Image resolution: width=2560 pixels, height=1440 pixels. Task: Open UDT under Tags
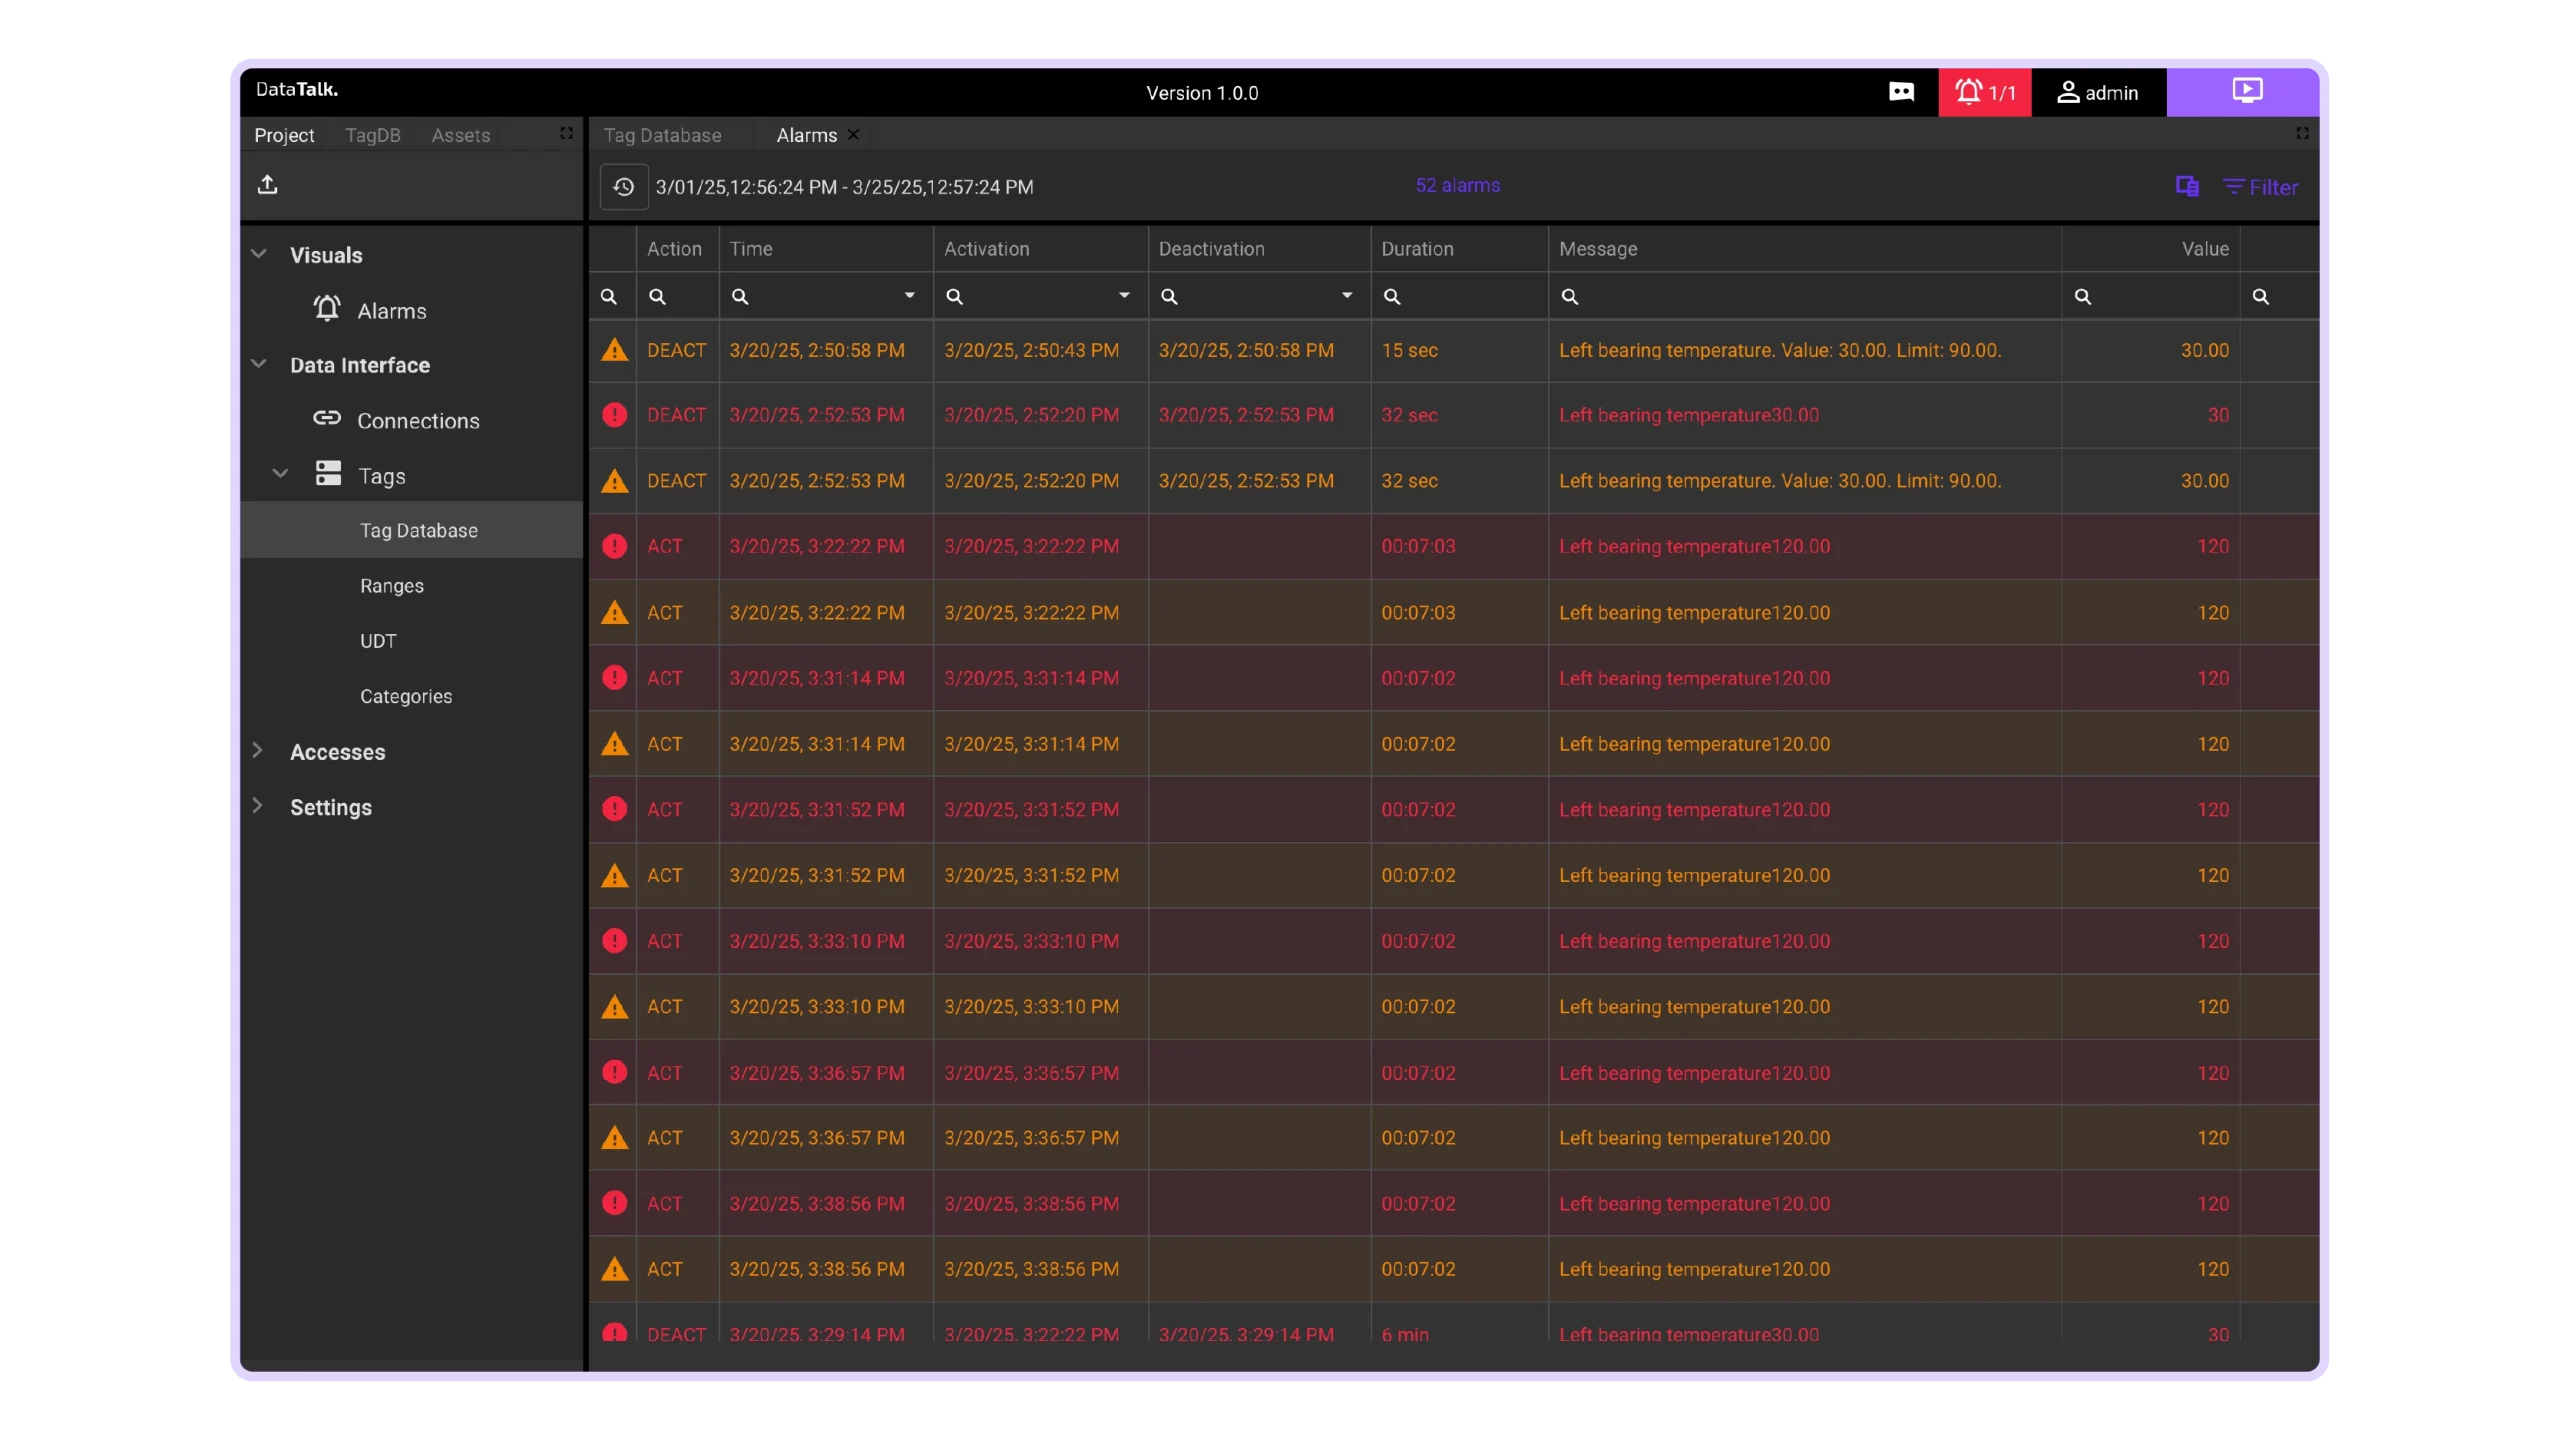[x=378, y=641]
